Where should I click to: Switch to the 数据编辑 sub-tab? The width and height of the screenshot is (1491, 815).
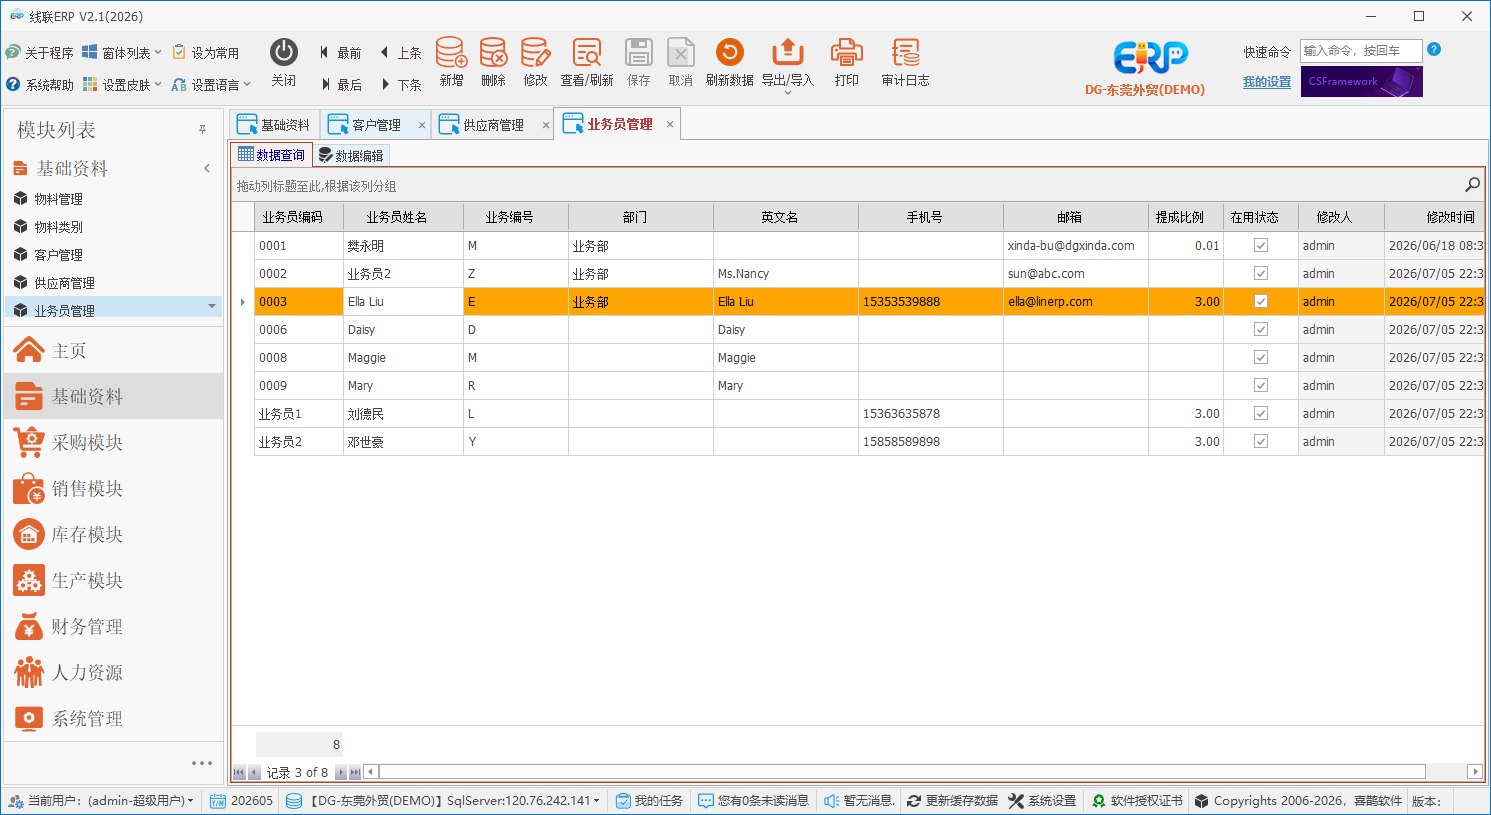[351, 155]
